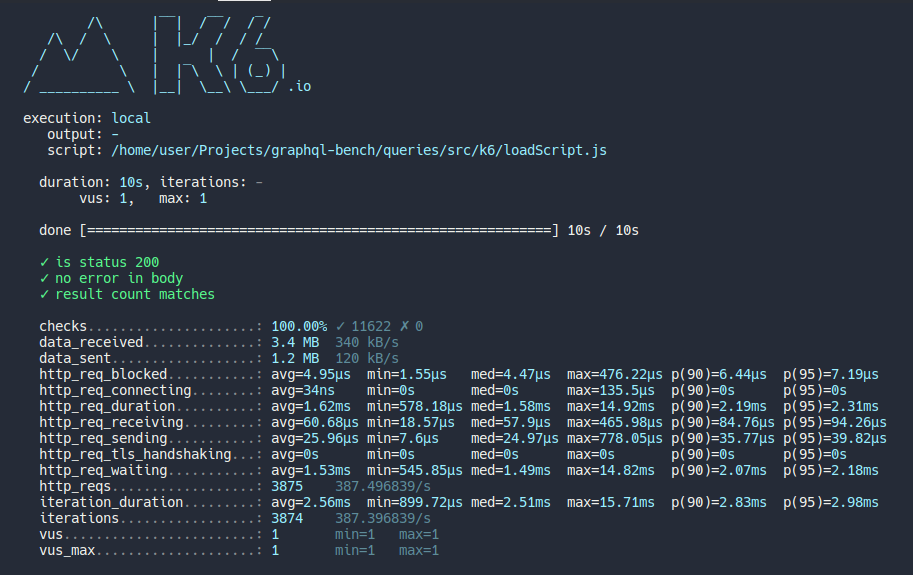Click the '387.496839/s' request rate
The image size is (913, 575).
pos(383,487)
